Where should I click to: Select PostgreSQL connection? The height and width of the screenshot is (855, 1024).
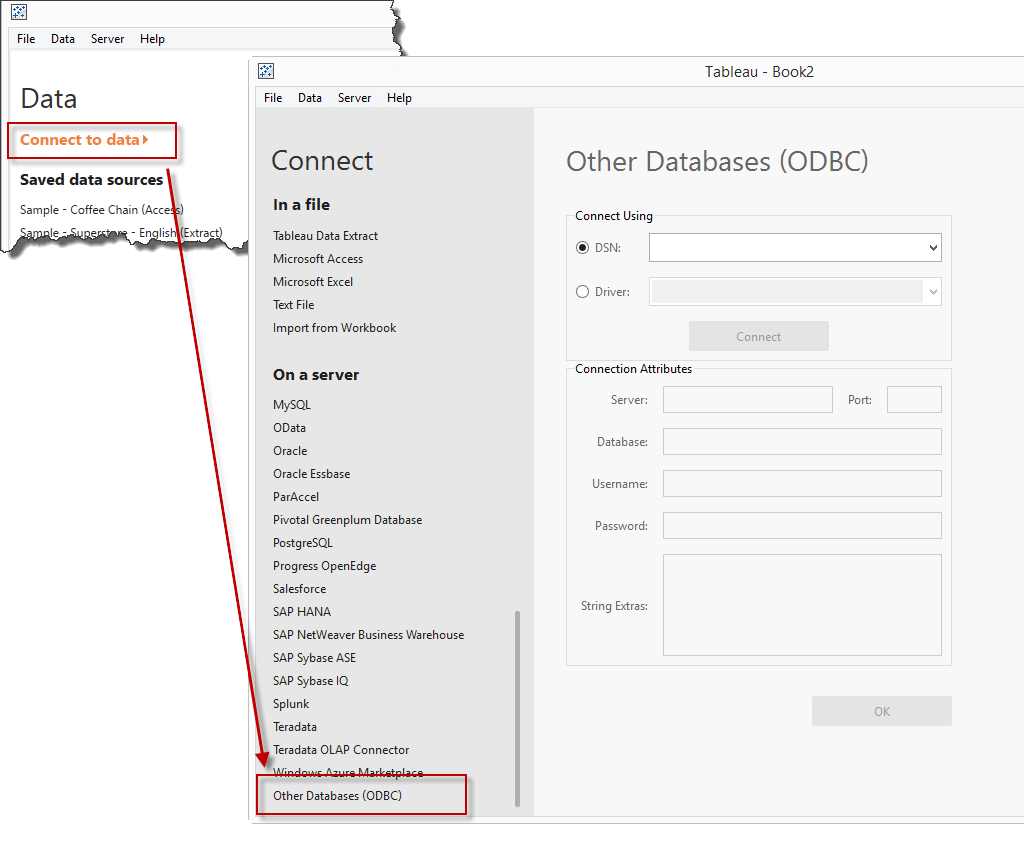click(x=303, y=543)
